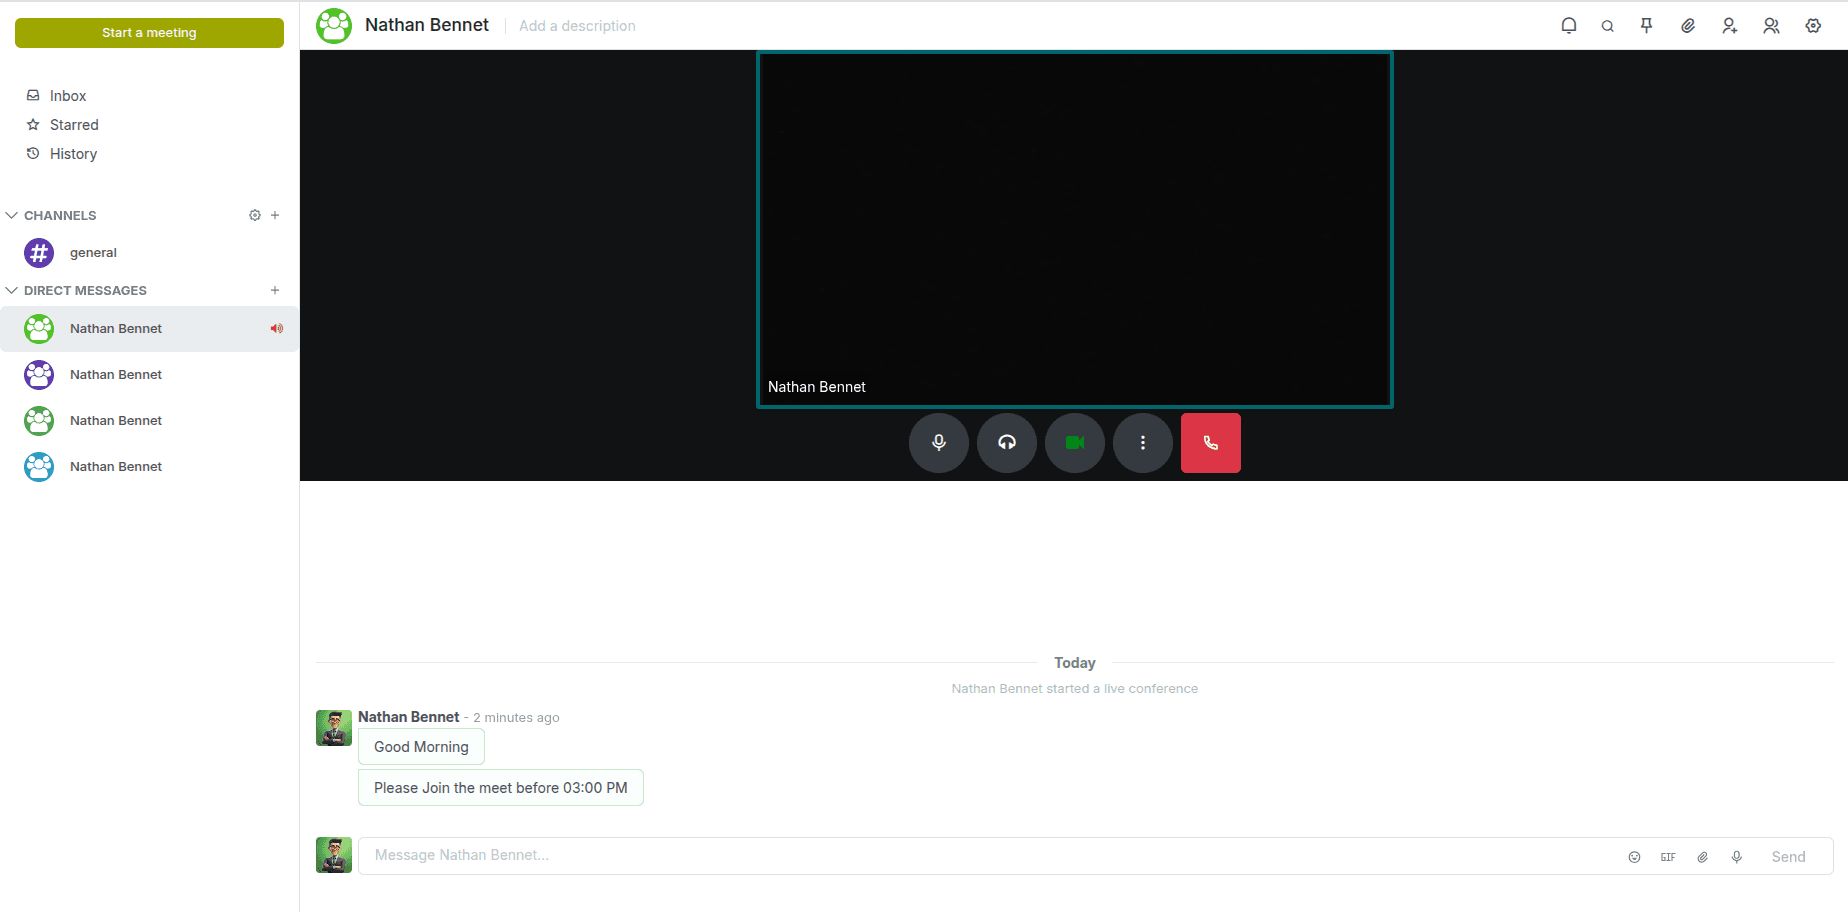This screenshot has height=912, width=1848.
Task: Add a user to the conversation
Action: tap(1729, 25)
